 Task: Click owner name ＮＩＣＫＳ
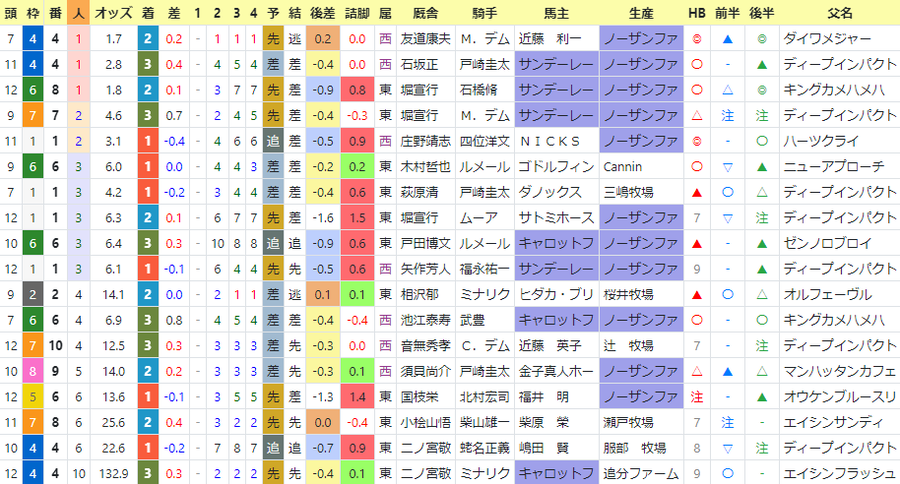pos(550,141)
